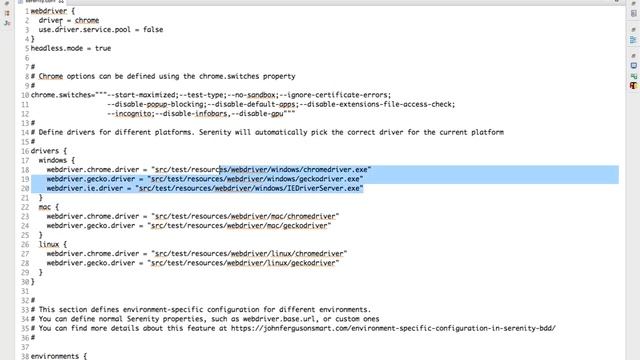This screenshot has width=640, height=360.
Task: Click the 'headless.mode = true' line
Action: point(71,48)
